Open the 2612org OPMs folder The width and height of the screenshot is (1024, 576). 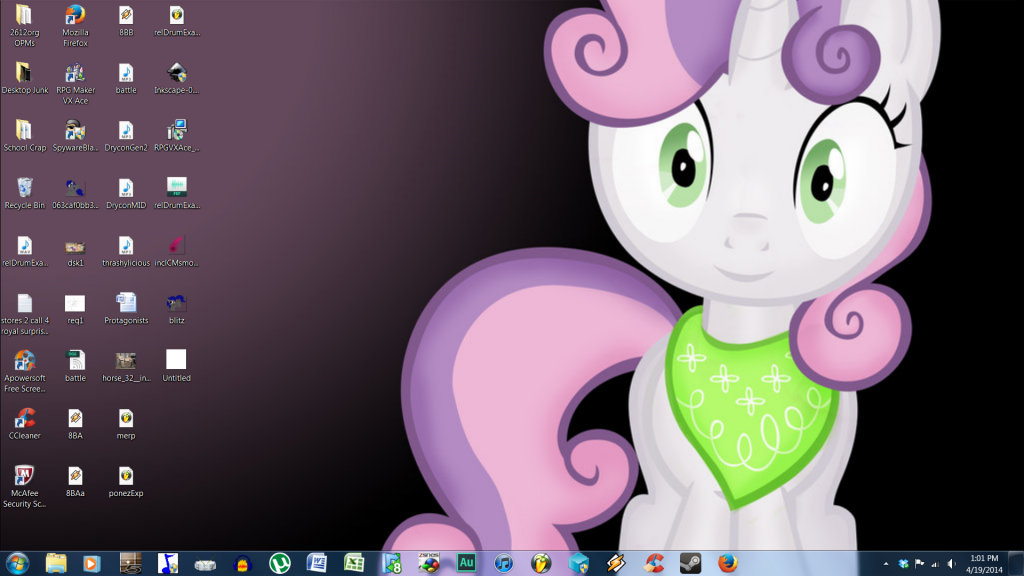[24, 25]
